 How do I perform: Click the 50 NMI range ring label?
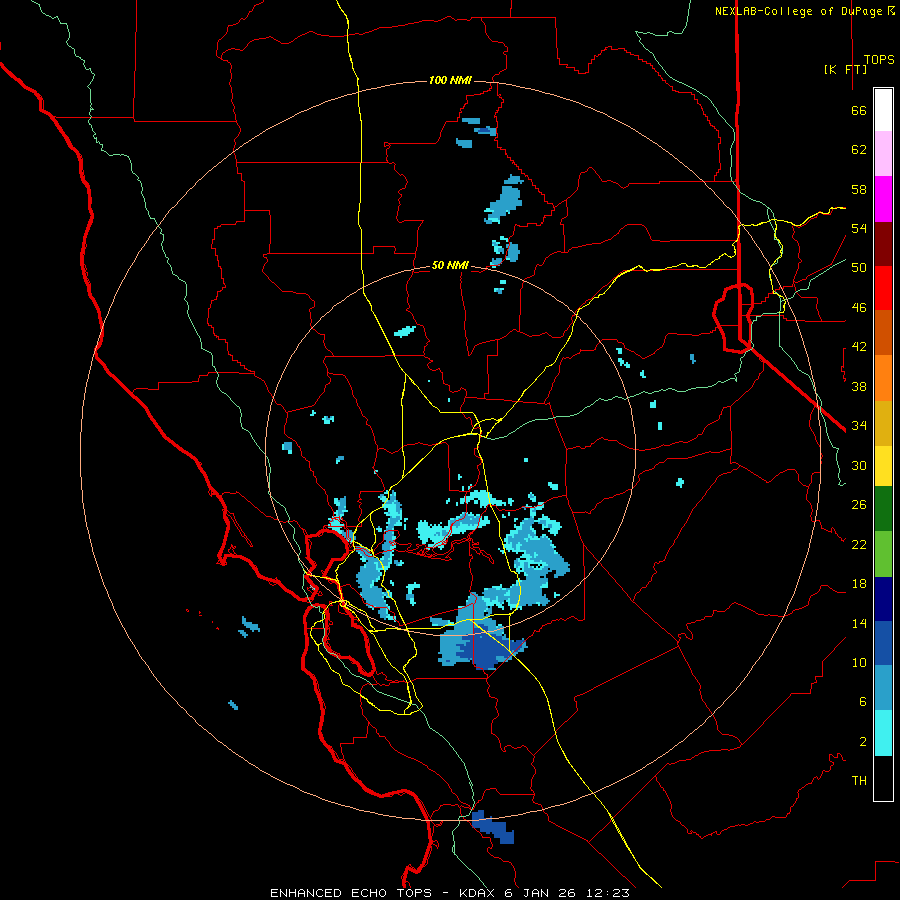pos(450,265)
